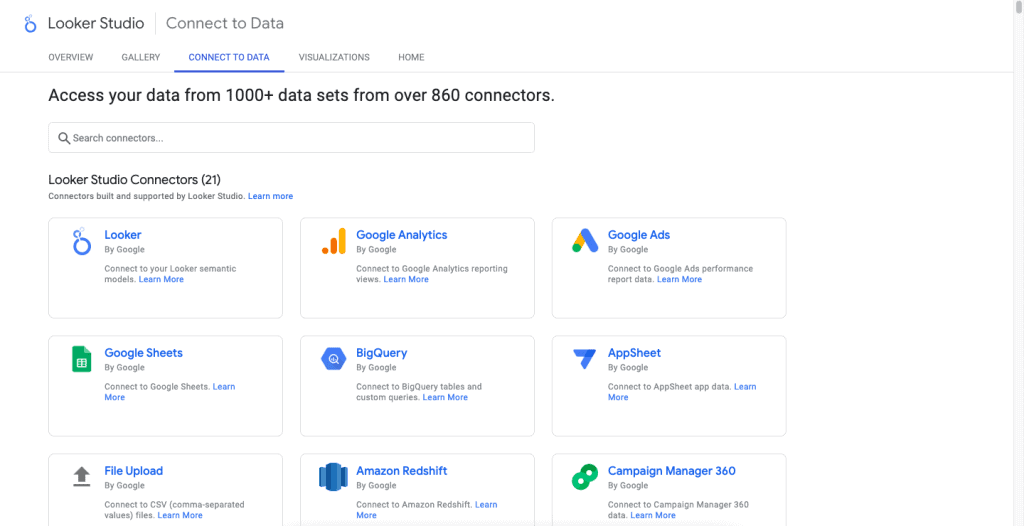Go to the Visualizations tab

334,58
